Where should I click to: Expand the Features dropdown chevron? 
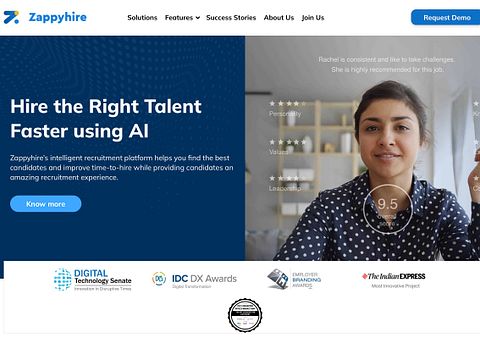[198, 18]
